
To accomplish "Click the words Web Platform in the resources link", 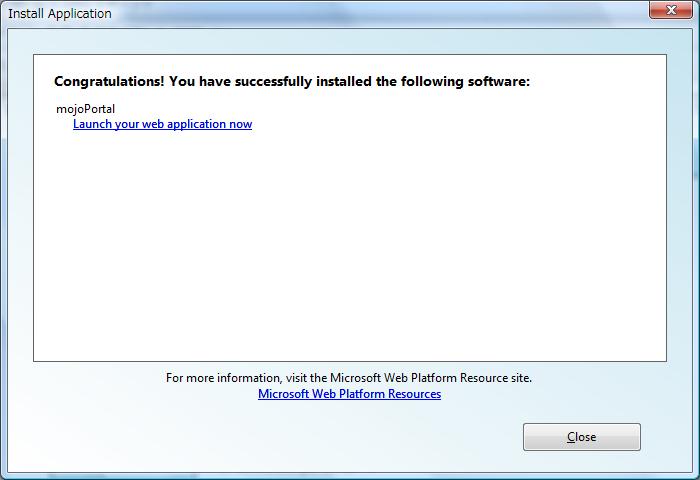I will pyautogui.click(x=348, y=394).
